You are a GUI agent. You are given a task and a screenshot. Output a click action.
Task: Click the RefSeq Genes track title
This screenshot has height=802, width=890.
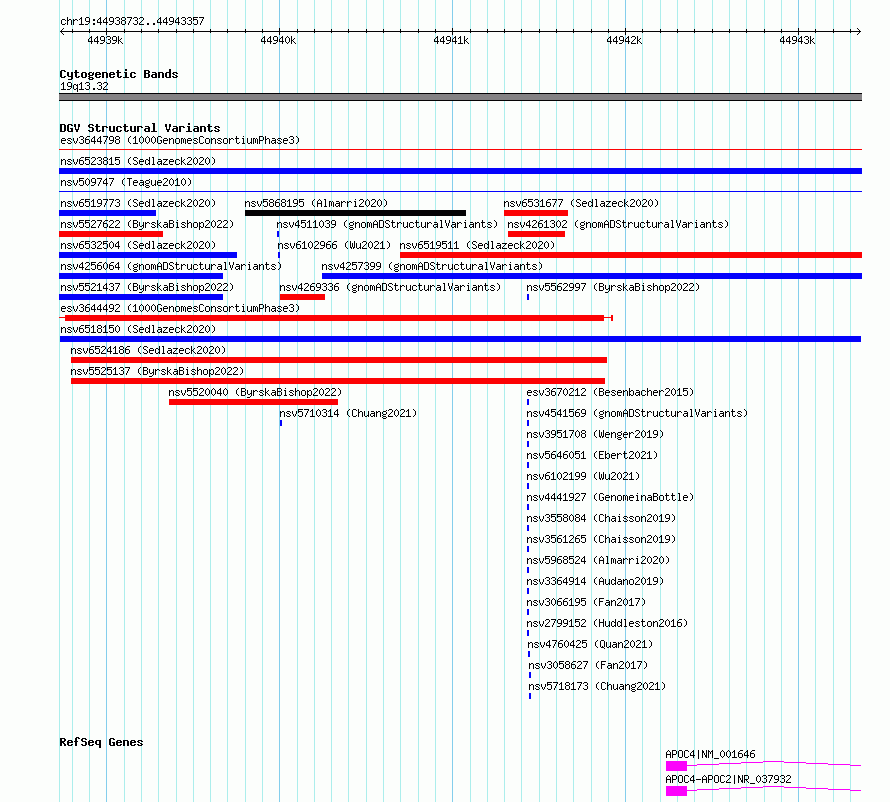pyautogui.click(x=101, y=742)
